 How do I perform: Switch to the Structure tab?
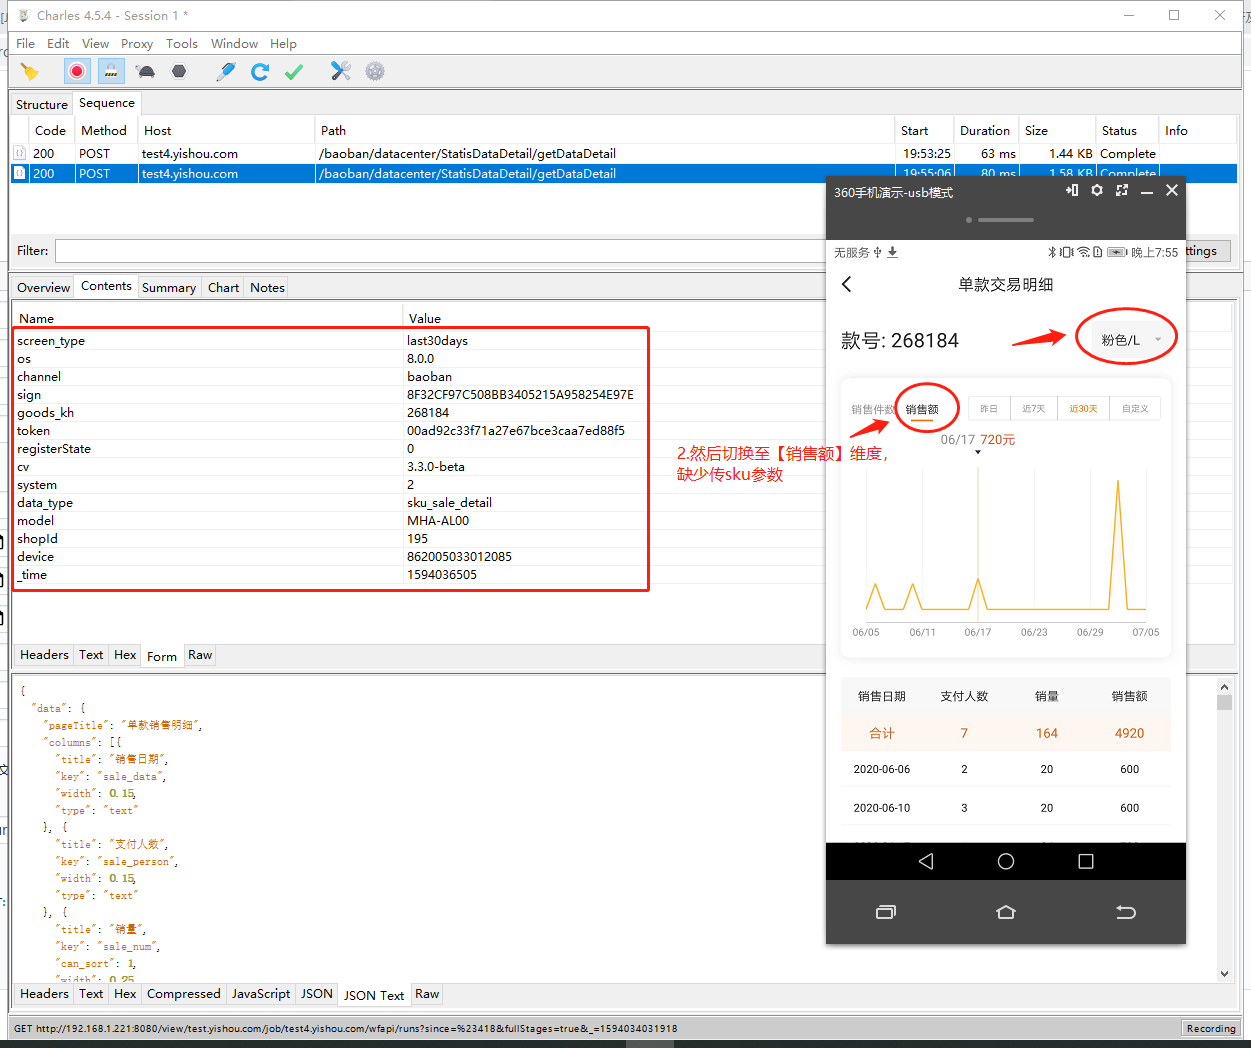pos(42,104)
